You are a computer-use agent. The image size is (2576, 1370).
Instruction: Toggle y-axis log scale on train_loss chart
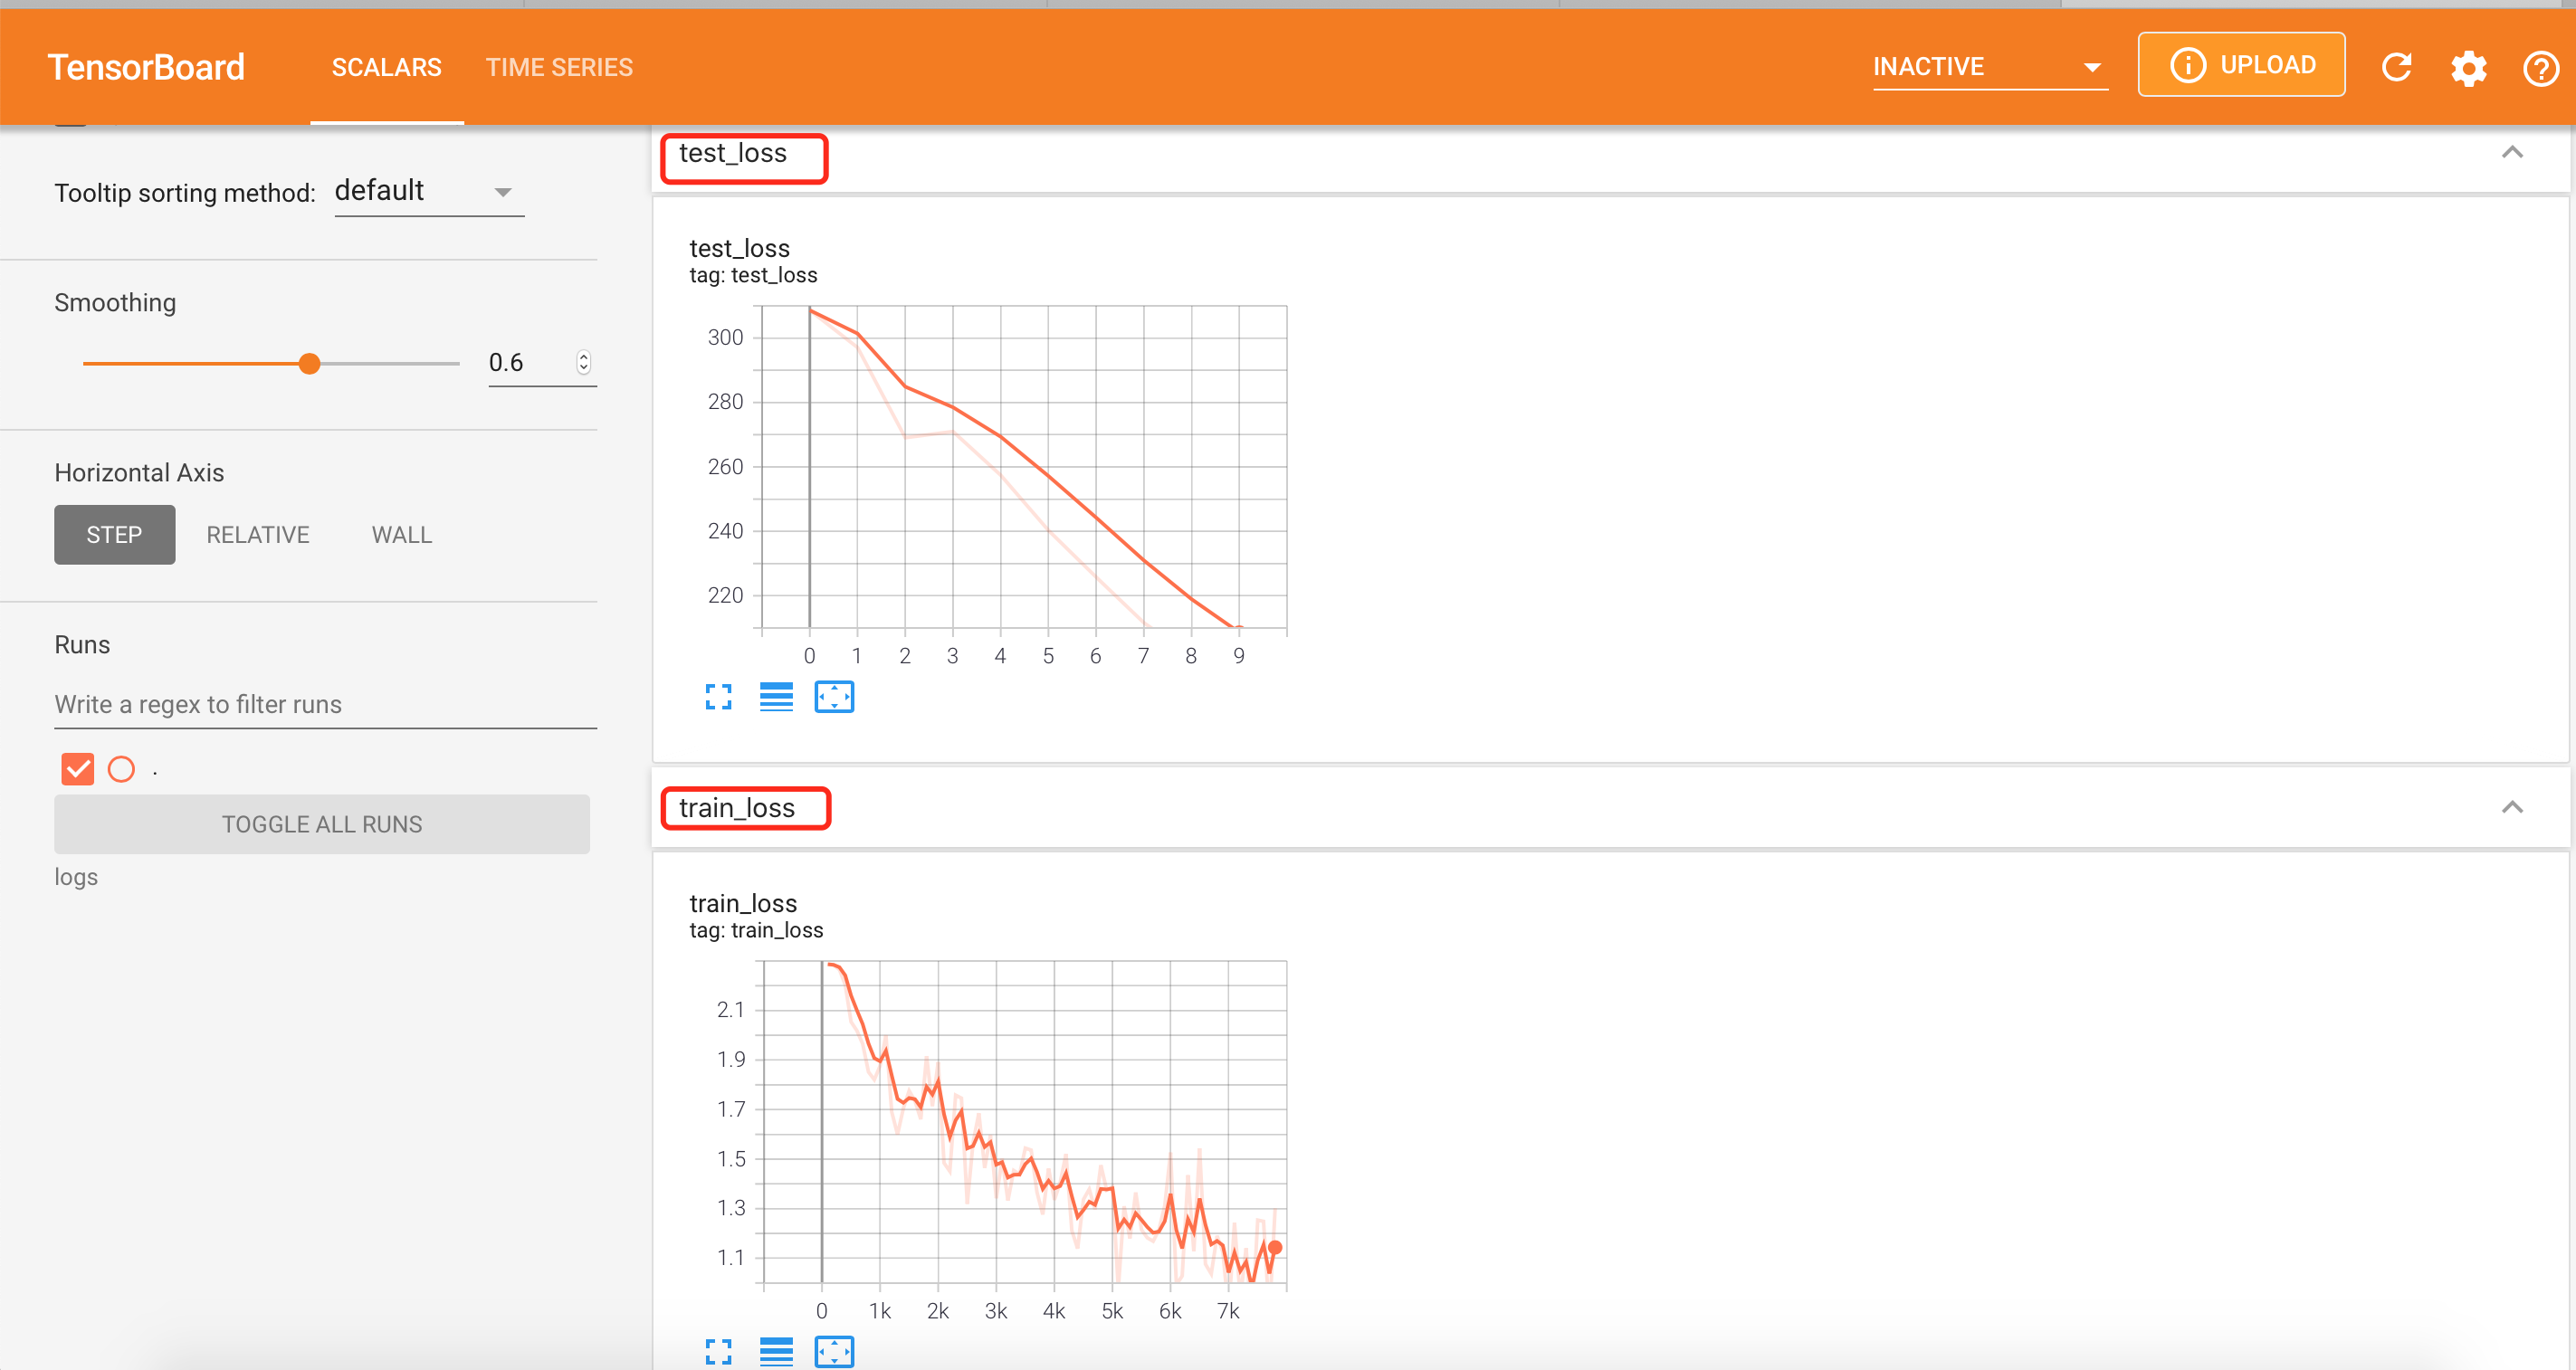(x=776, y=1352)
